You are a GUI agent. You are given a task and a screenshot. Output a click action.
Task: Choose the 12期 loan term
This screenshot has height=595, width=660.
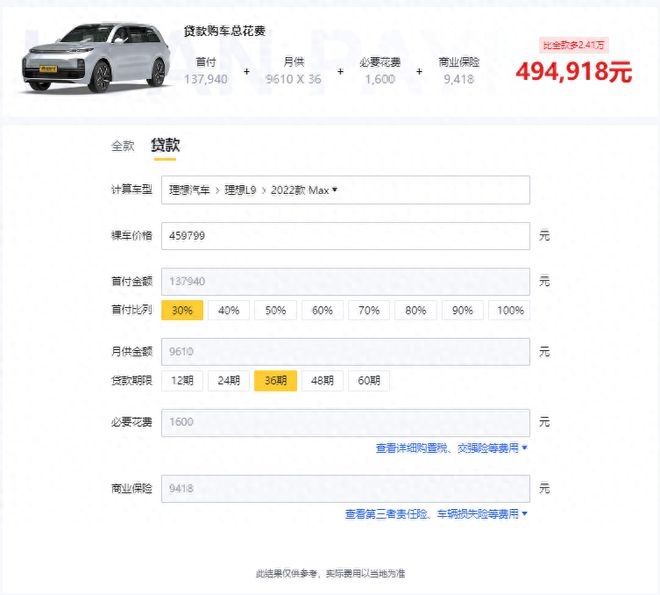pyautogui.click(x=182, y=380)
